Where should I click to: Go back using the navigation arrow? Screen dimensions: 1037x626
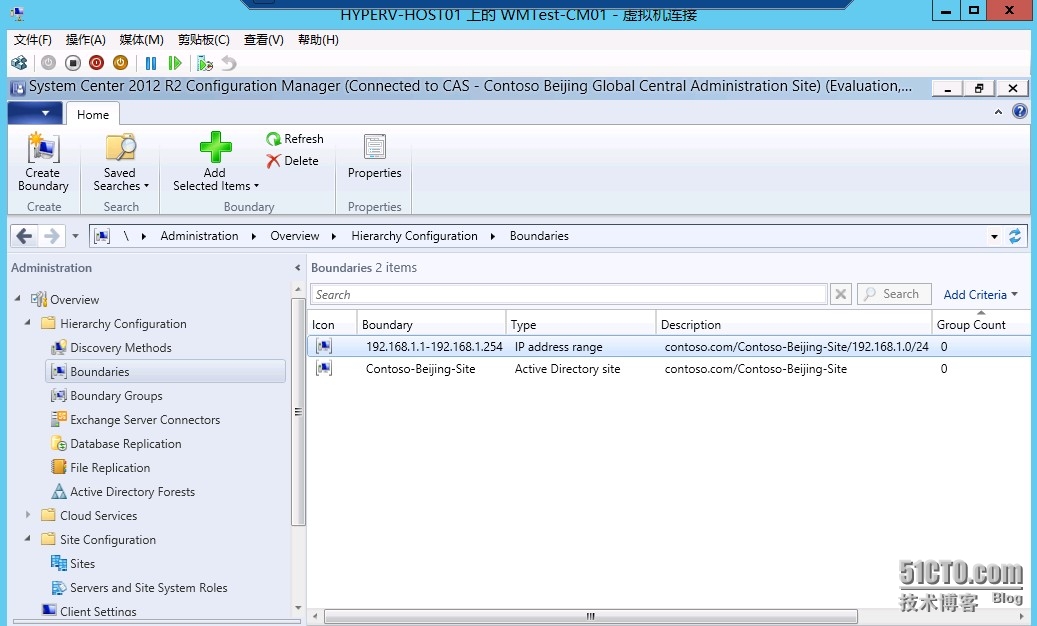tap(24, 236)
